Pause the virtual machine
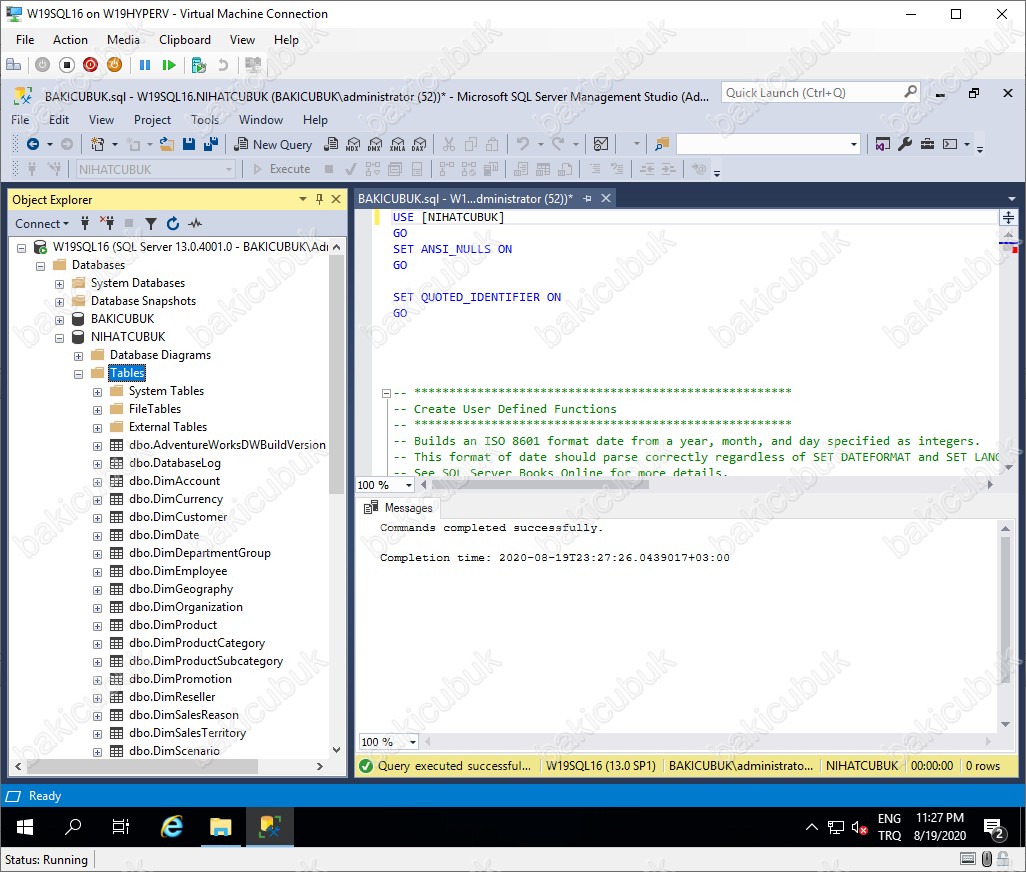Image resolution: width=1026 pixels, height=872 pixels. coord(145,65)
